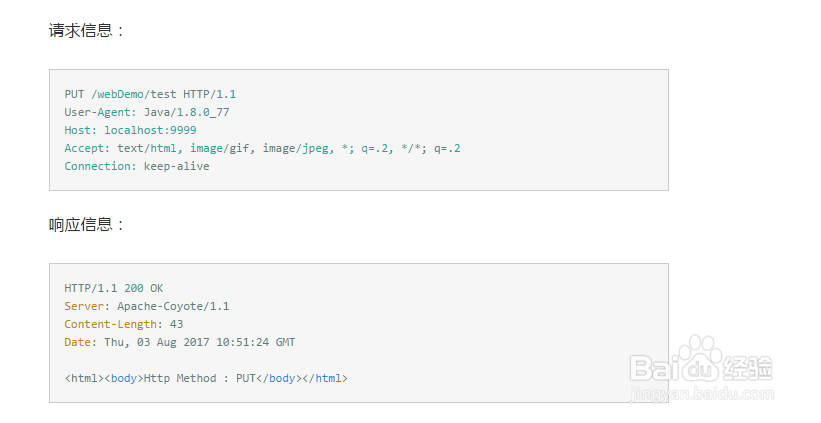Click the Apache-Coyote/1.1 server value

coord(173,306)
